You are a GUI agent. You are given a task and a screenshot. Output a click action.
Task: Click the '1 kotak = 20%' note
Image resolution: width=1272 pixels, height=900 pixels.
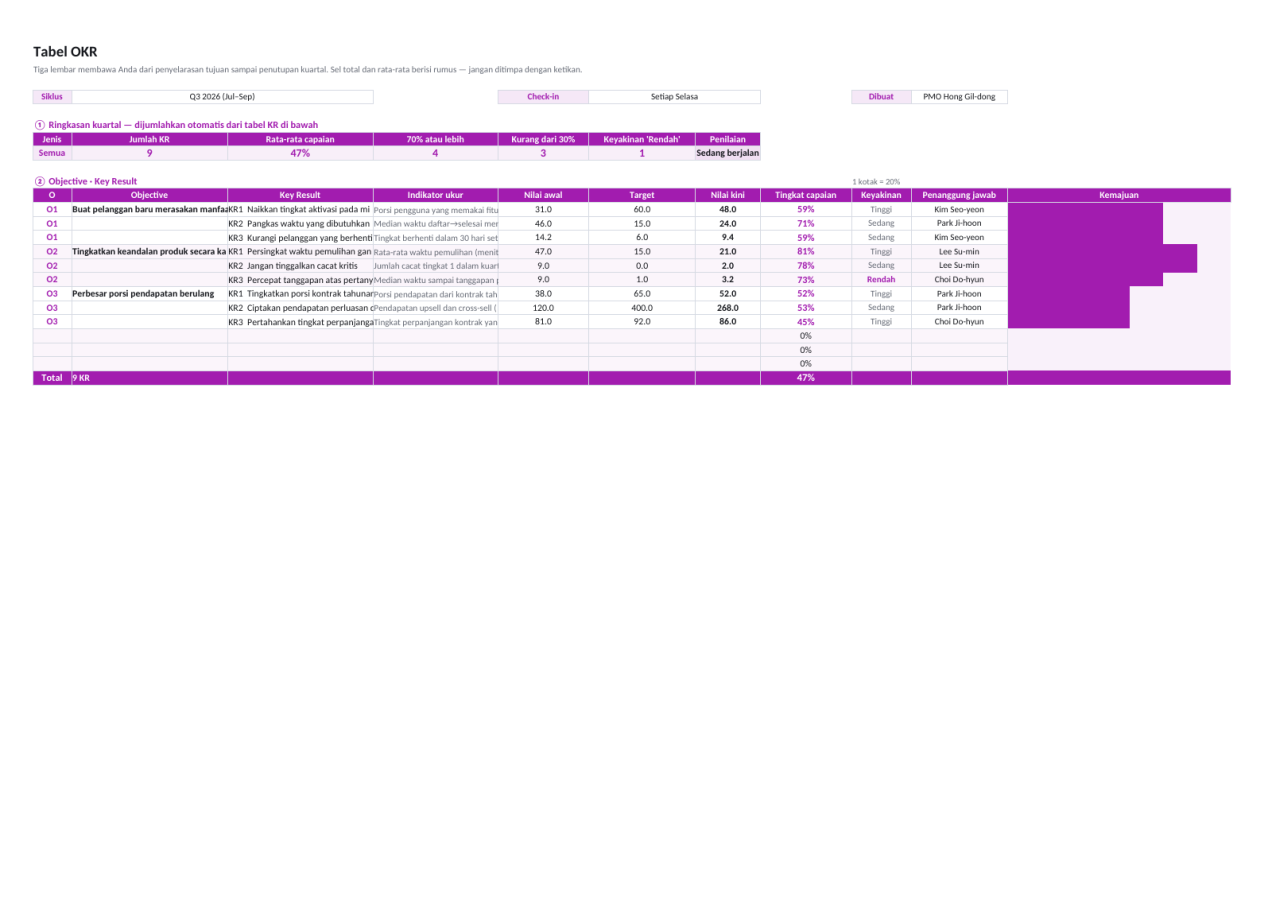876,181
